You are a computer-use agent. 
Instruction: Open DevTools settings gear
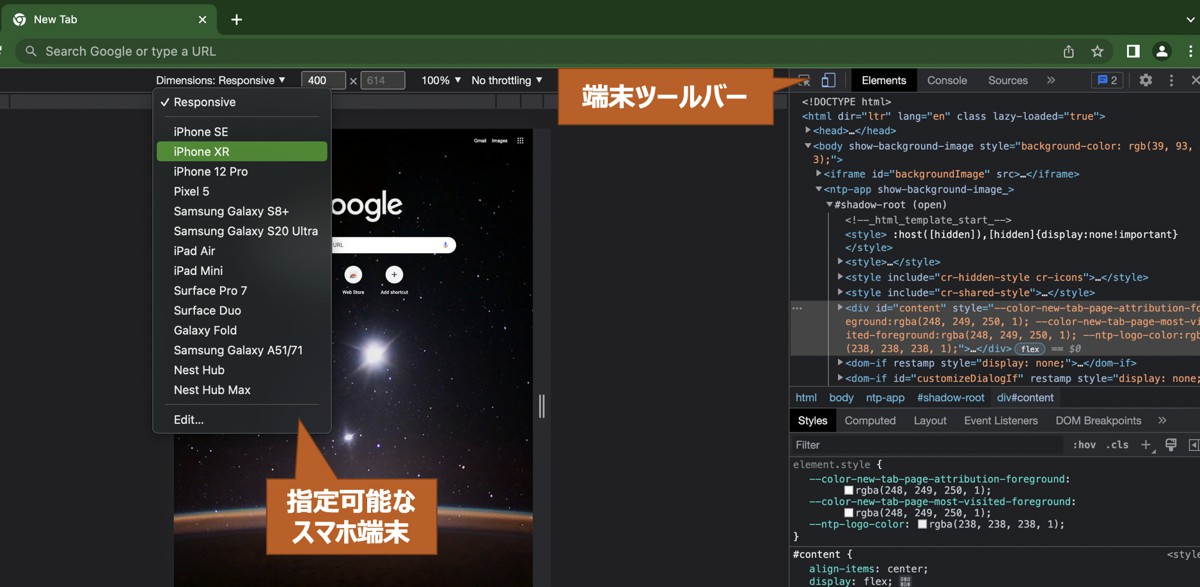1145,80
